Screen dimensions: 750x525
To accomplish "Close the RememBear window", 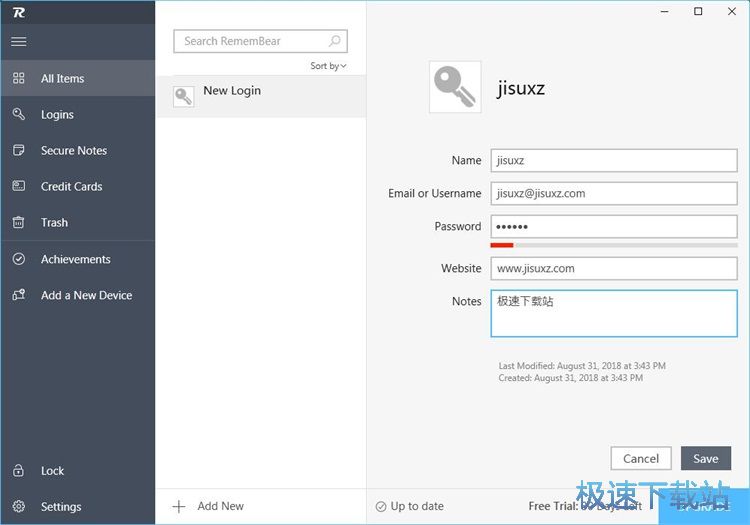I will click(x=732, y=11).
